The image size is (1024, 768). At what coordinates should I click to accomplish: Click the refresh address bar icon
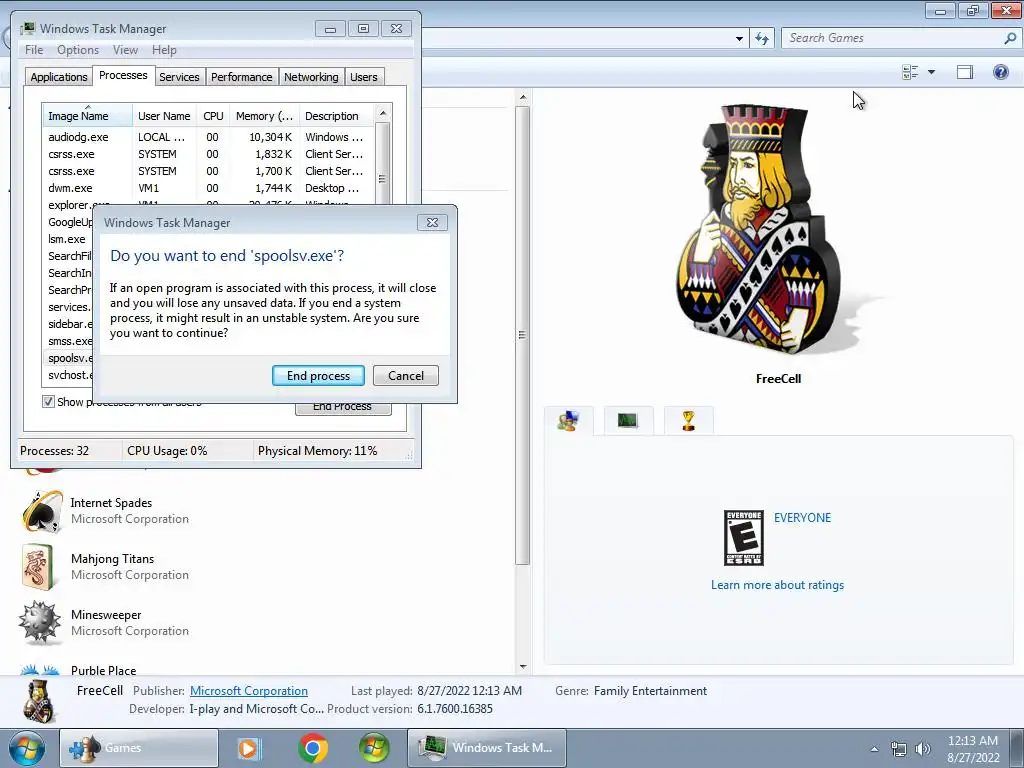click(761, 39)
